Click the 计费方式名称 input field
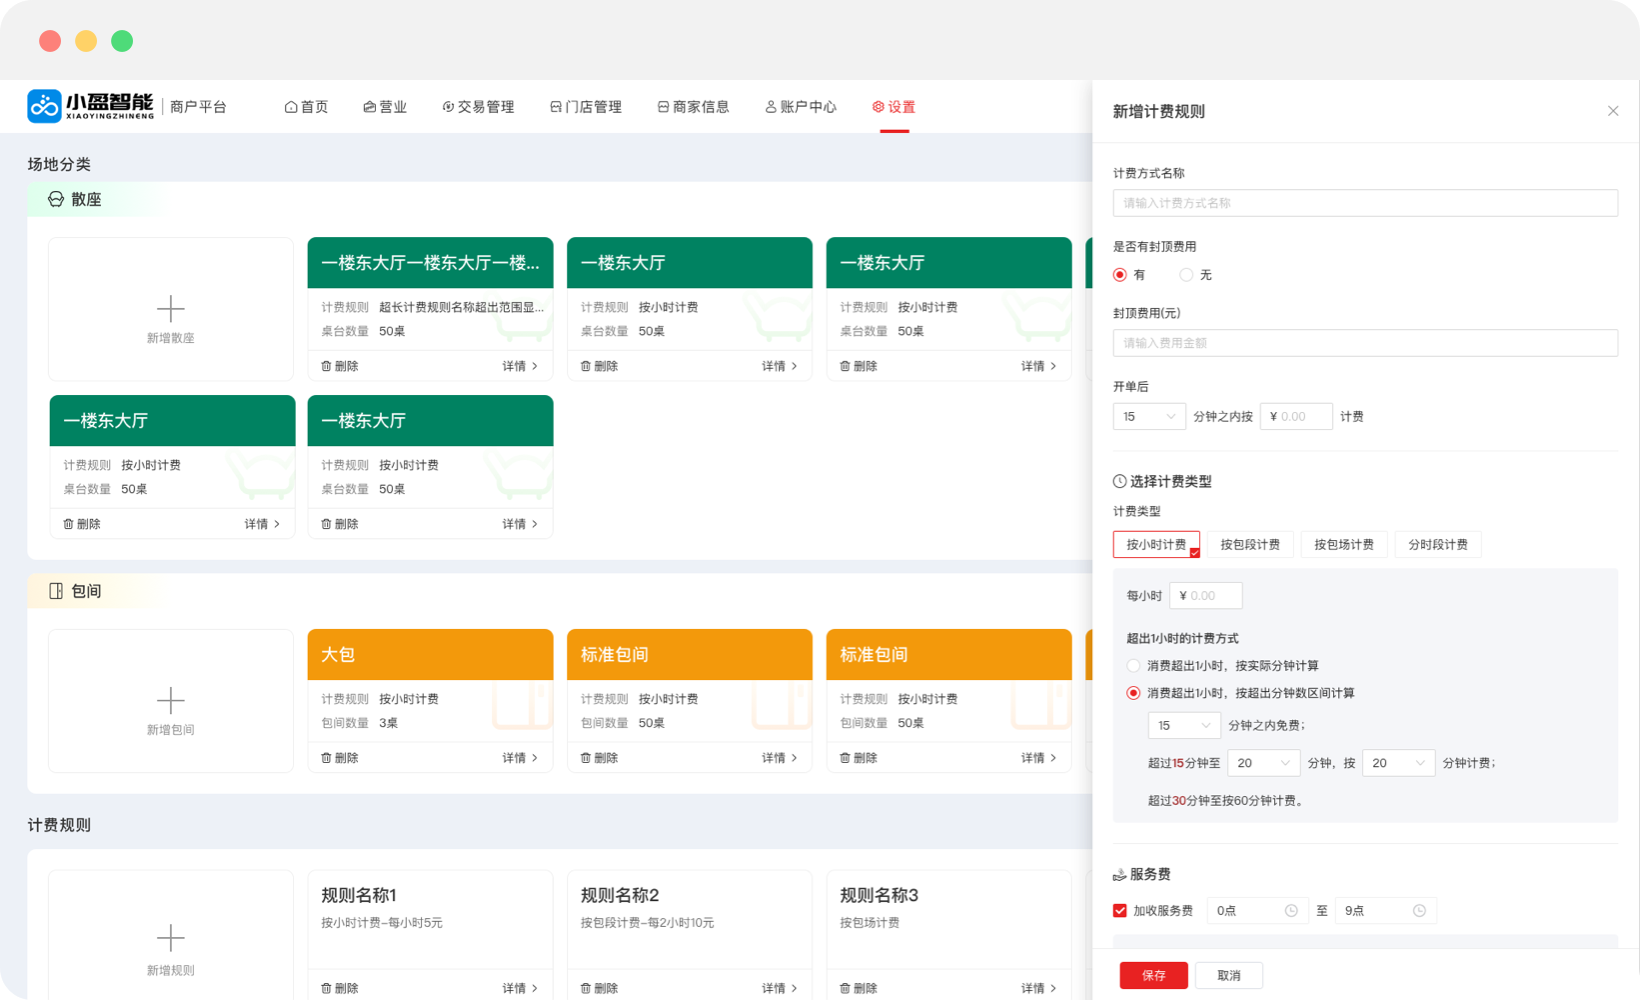The width and height of the screenshot is (1640, 1000). (x=1365, y=202)
